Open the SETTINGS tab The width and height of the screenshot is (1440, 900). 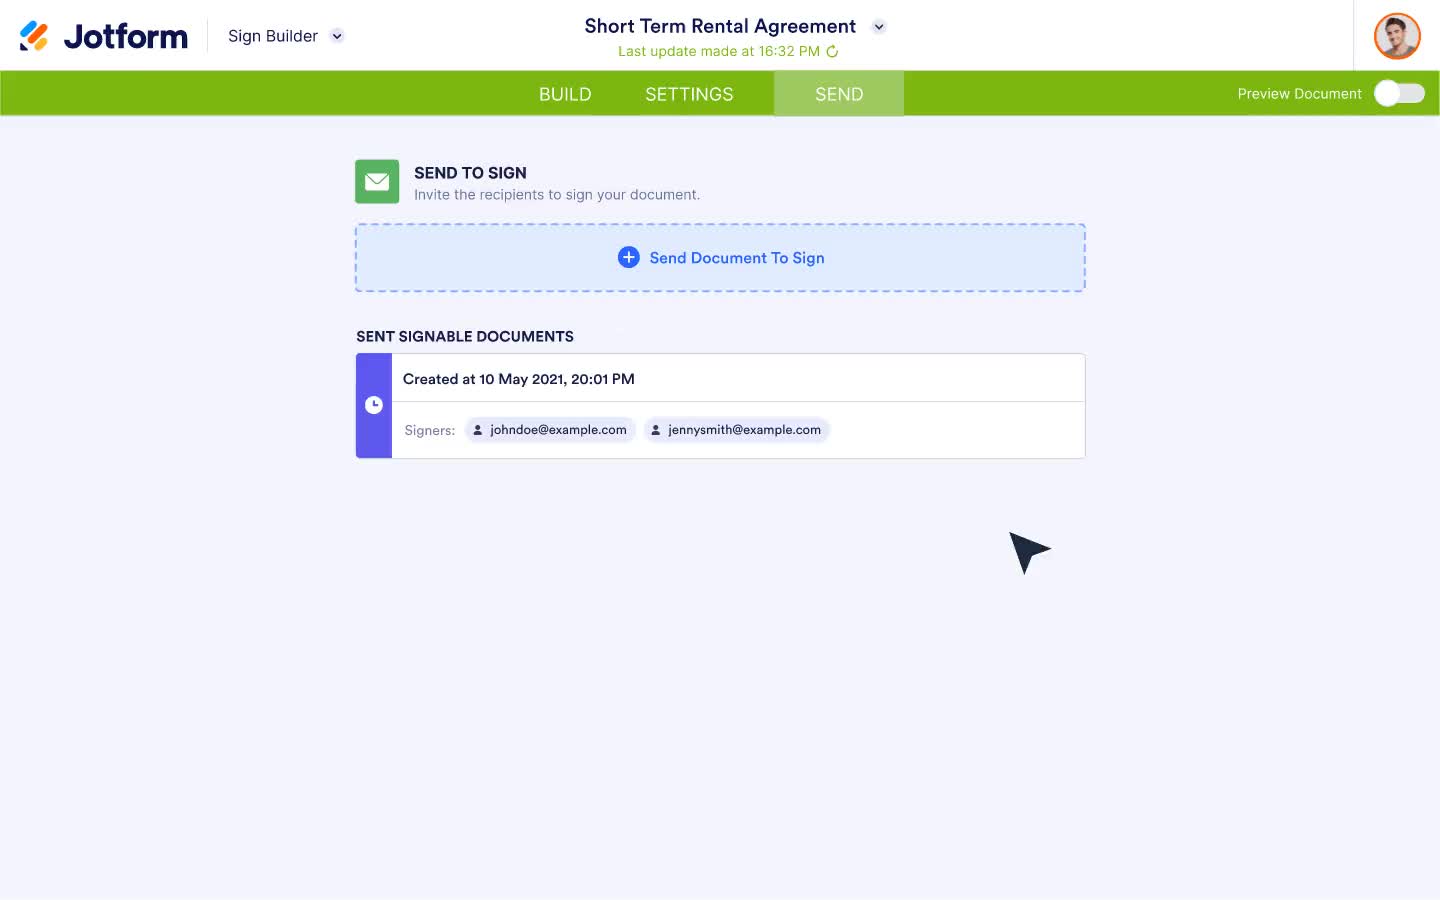(689, 94)
